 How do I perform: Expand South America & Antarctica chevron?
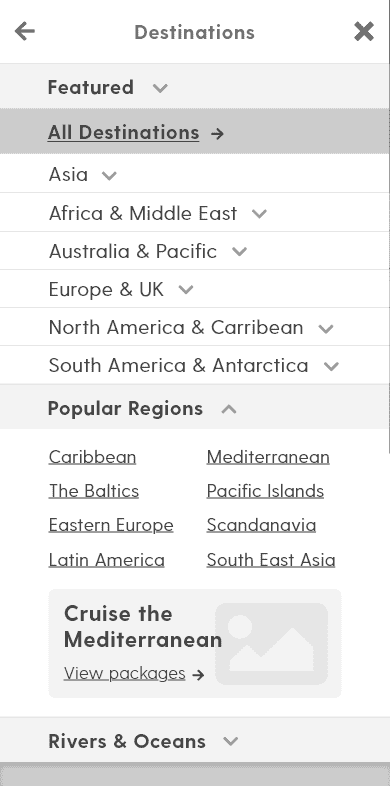331,366
